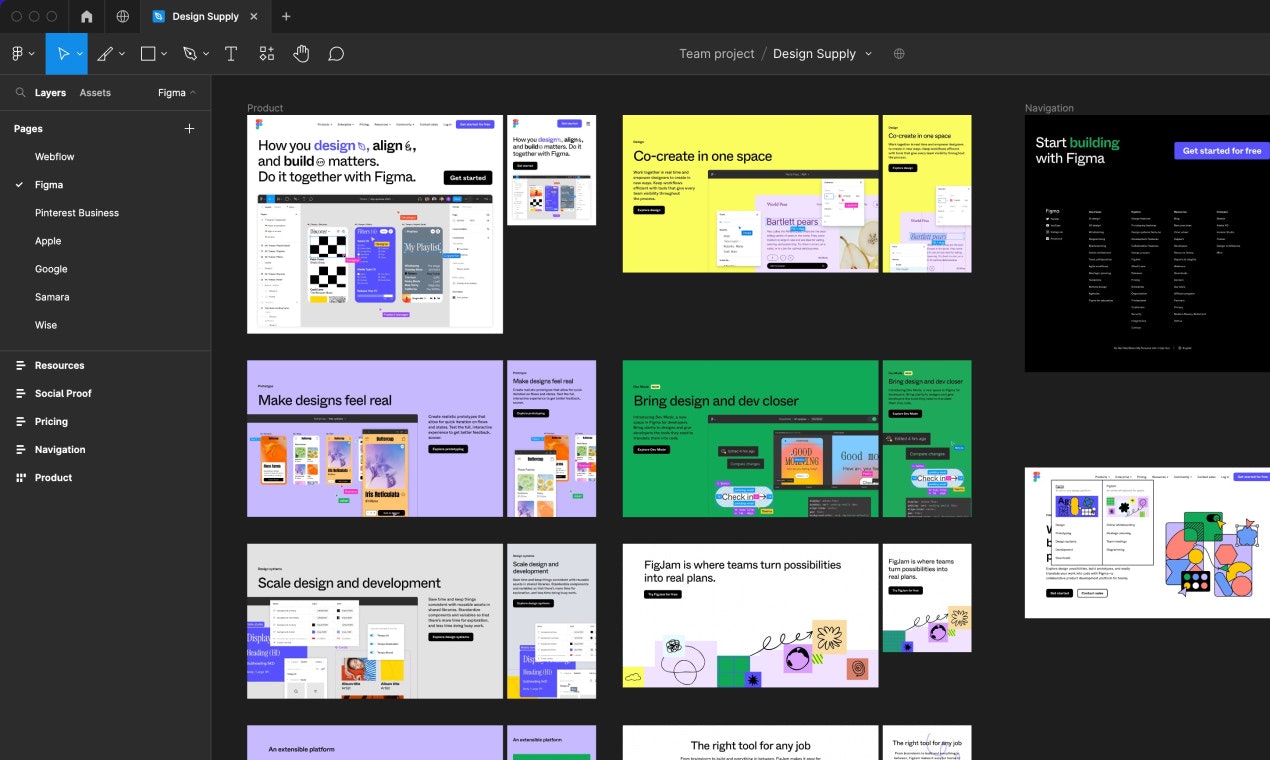Open a new tab with plus button
Screen dimensions: 1270x760
pyautogui.click(x=287, y=16)
